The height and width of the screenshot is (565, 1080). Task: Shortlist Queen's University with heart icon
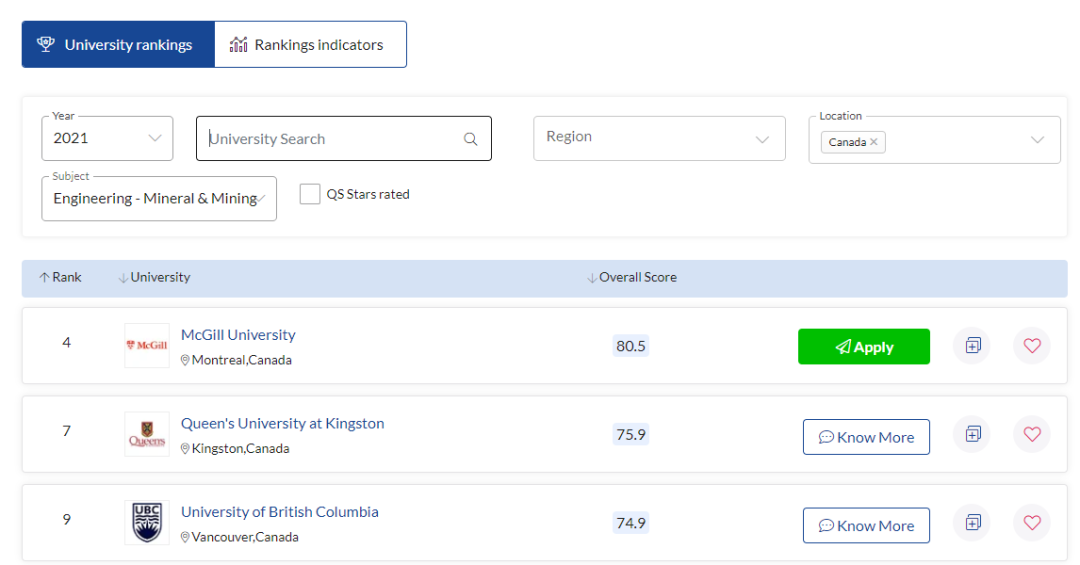tap(1032, 435)
